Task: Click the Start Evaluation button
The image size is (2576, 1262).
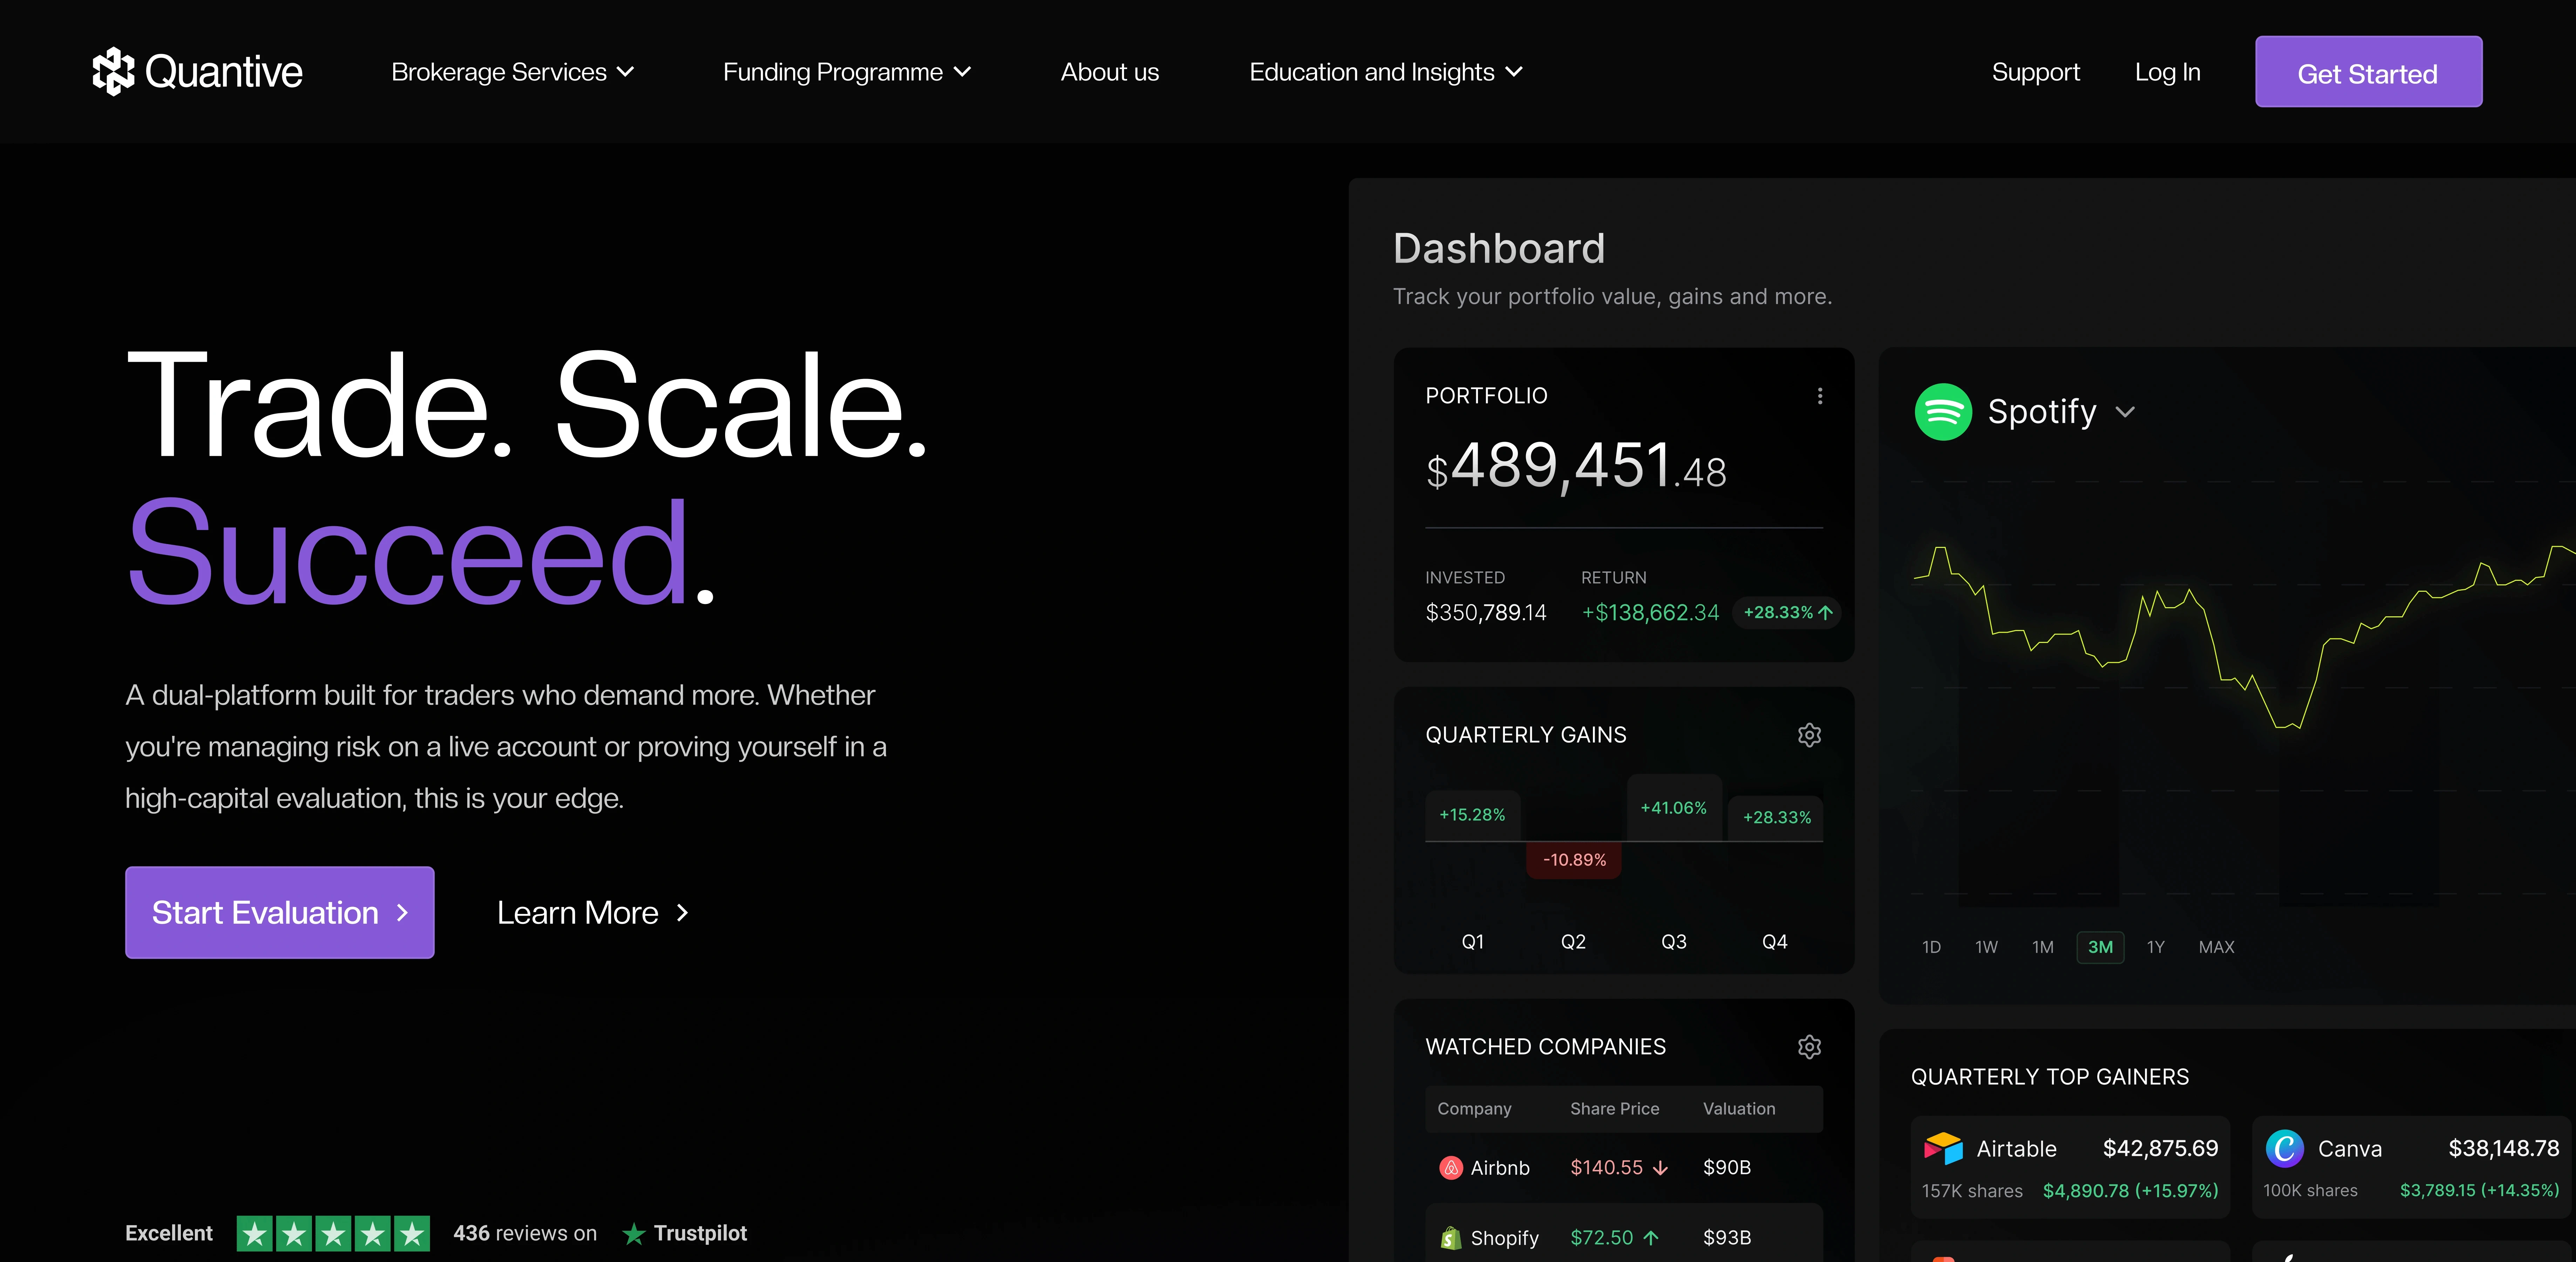Action: point(279,912)
